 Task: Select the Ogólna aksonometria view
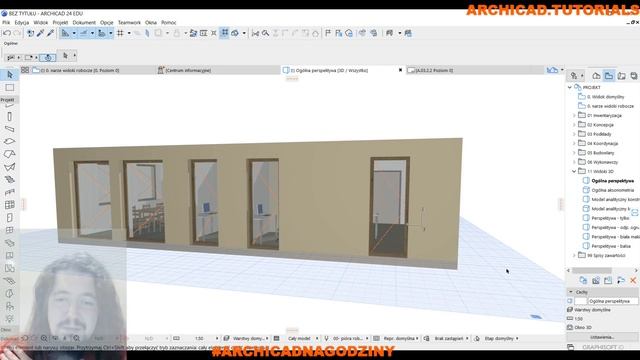click(613, 190)
